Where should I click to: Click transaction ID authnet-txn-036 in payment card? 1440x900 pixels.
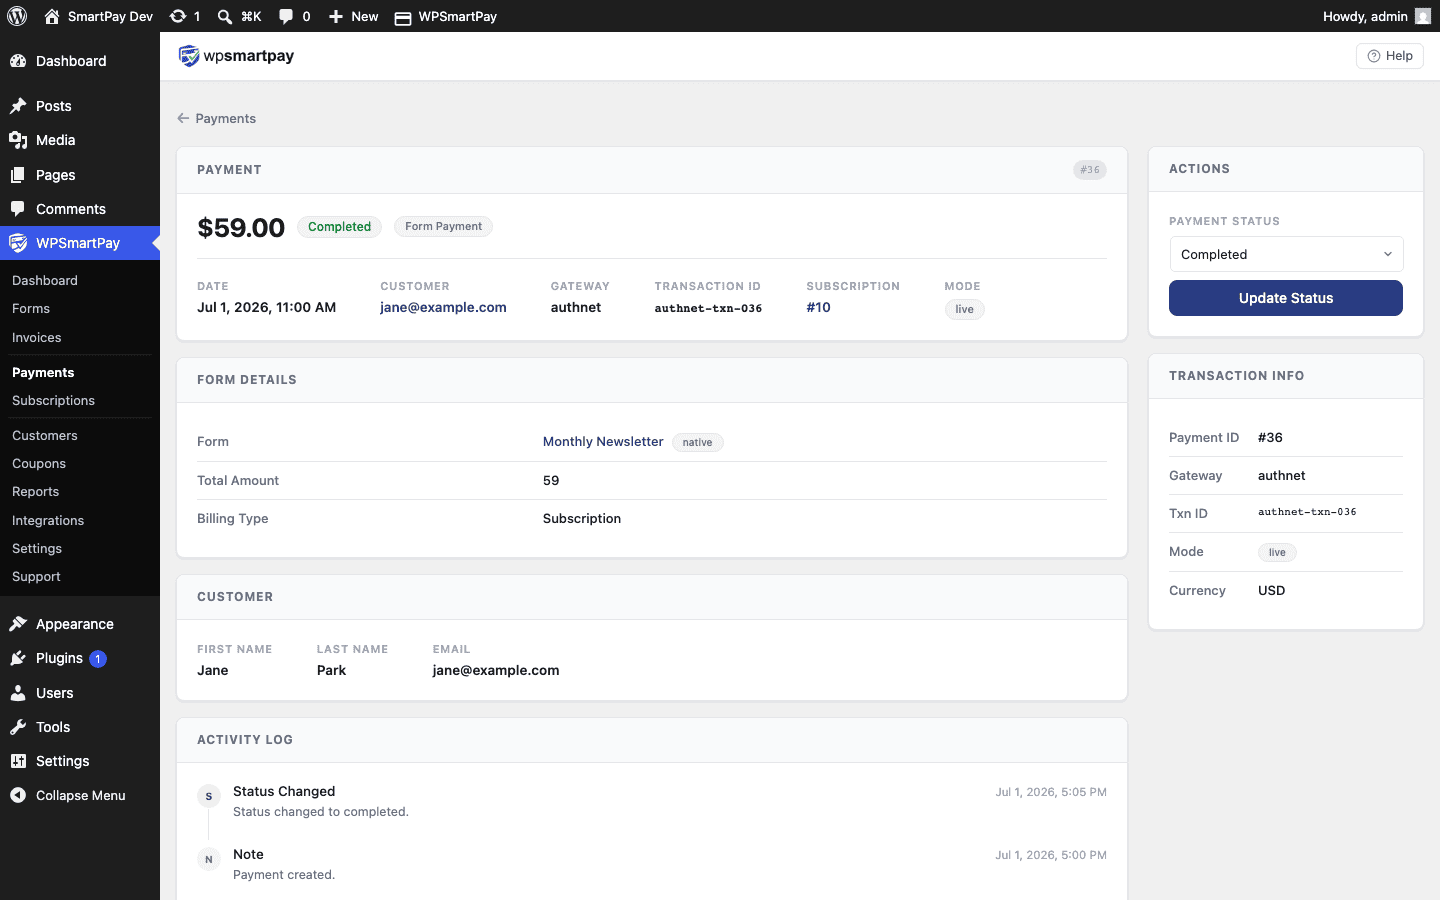tap(708, 308)
